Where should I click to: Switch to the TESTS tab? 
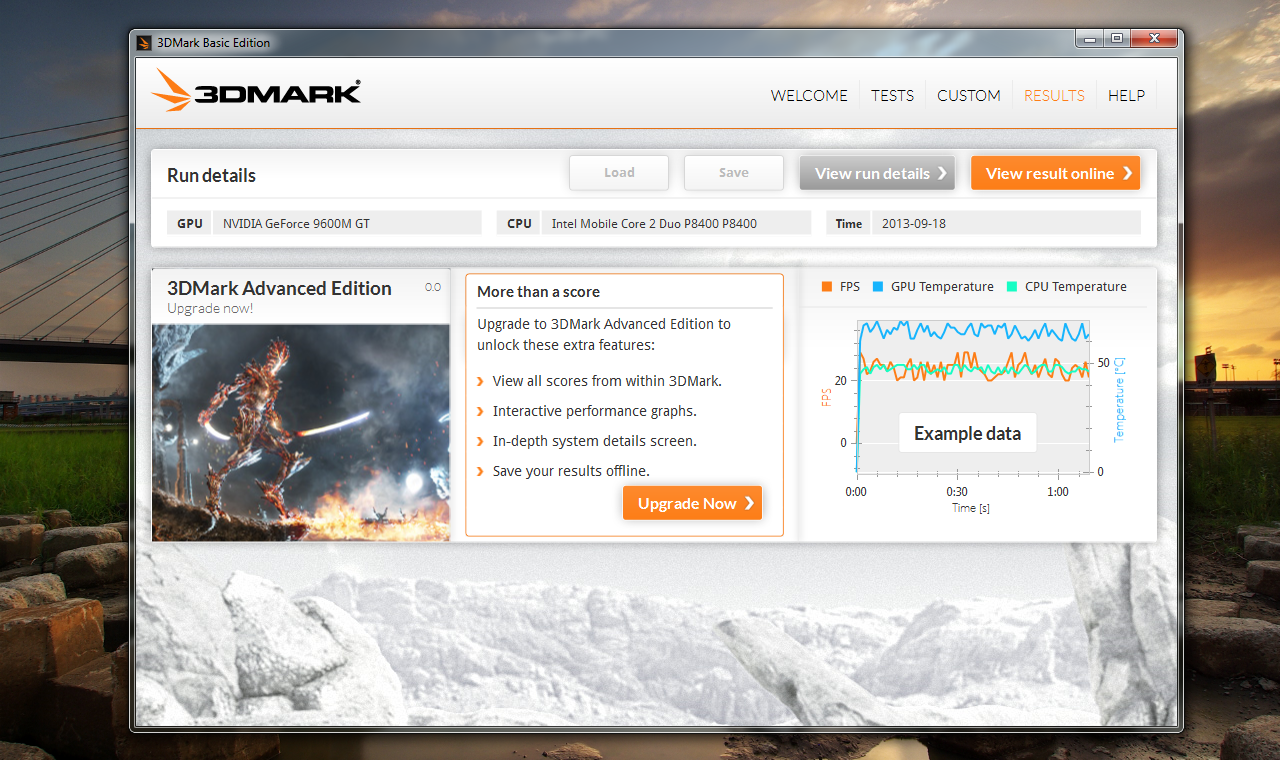(x=892, y=96)
